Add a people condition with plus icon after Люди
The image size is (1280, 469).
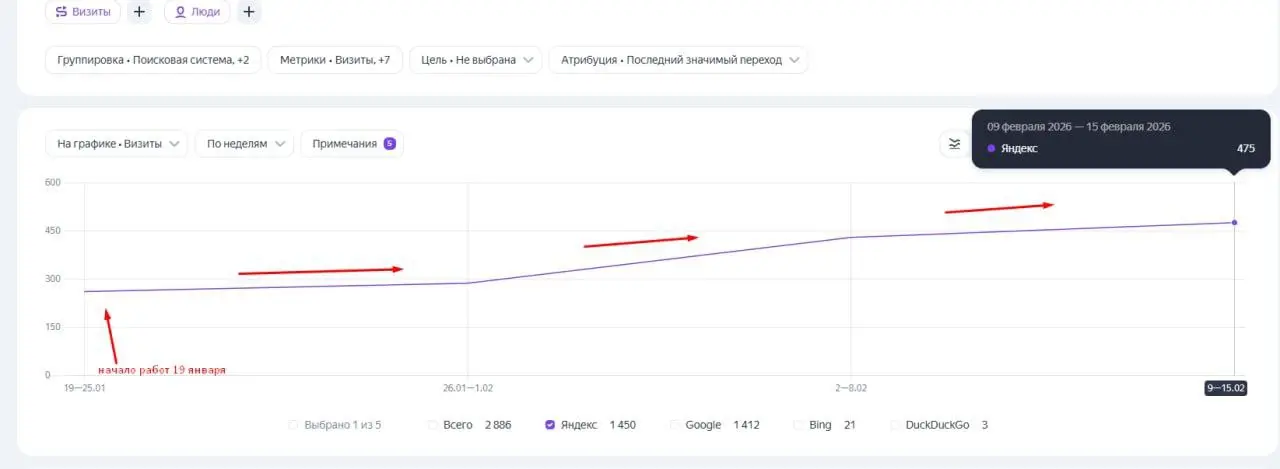tap(249, 12)
